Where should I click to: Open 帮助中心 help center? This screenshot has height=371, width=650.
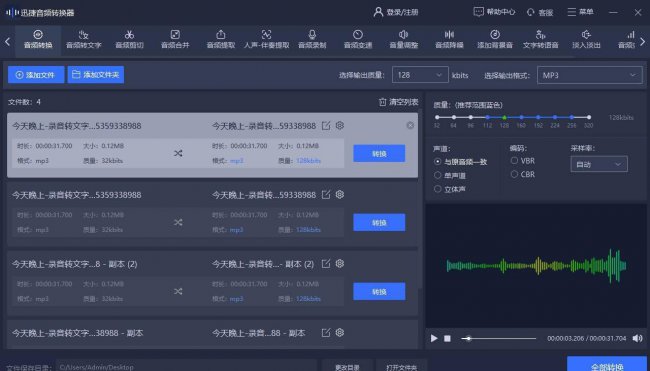tap(494, 12)
